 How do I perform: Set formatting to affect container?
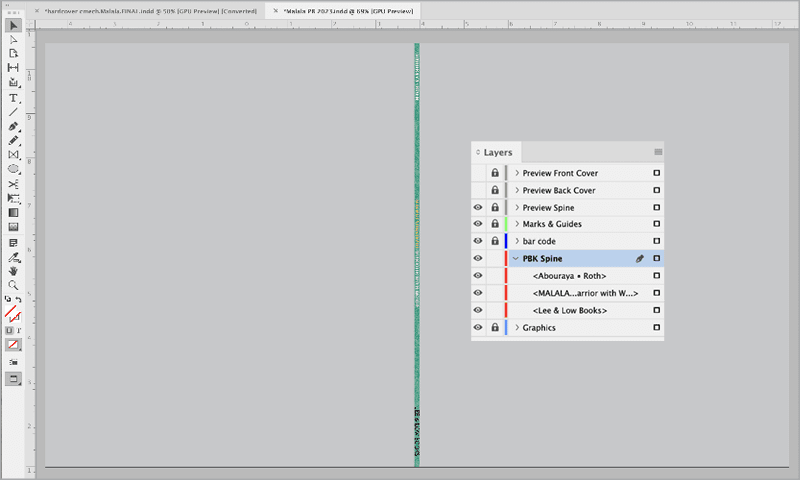pos(9,331)
